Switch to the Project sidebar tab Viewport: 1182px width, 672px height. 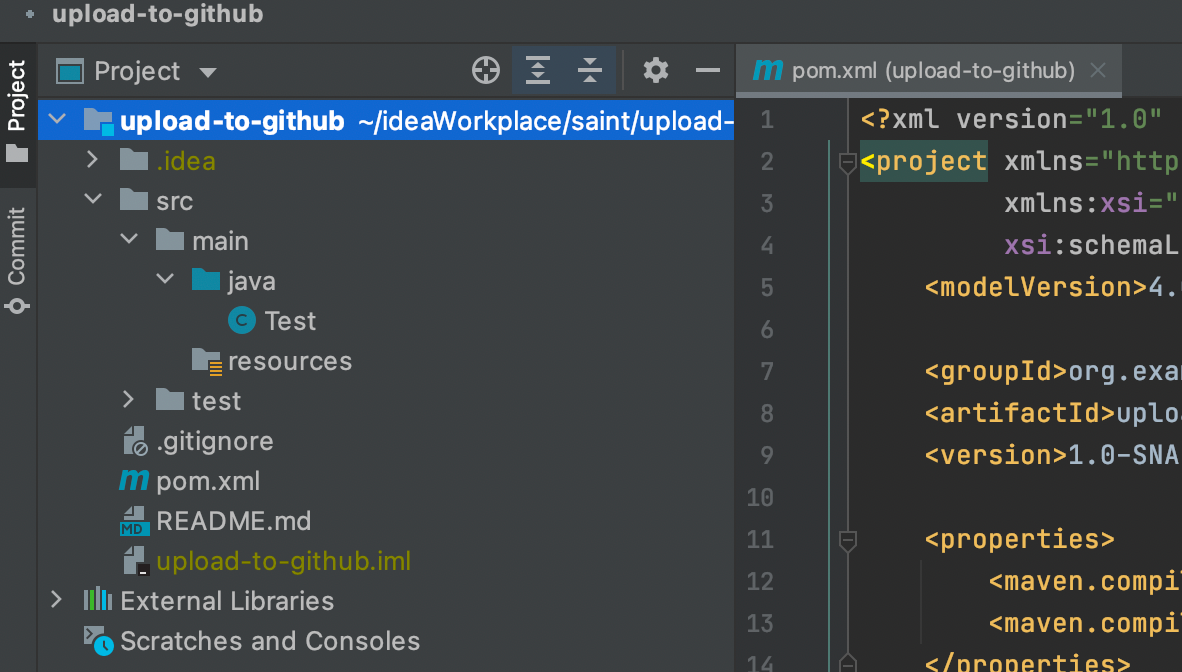[x=17, y=110]
